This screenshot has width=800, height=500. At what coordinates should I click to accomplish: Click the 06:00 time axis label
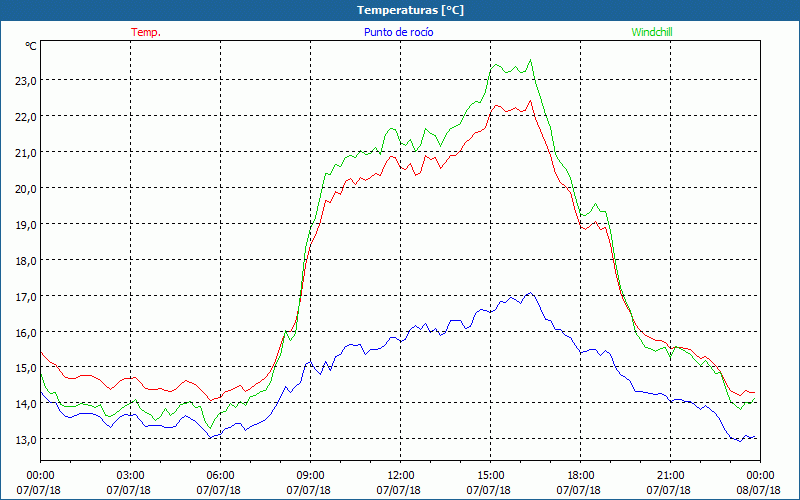(220, 476)
